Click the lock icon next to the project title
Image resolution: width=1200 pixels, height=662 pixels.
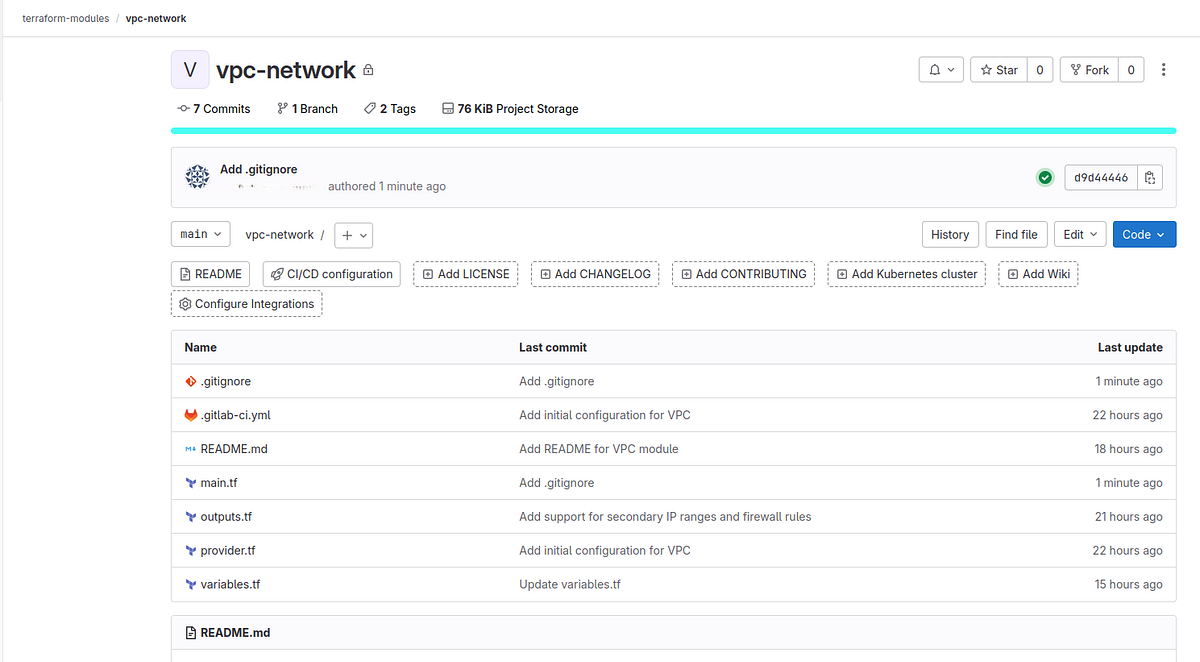(367, 70)
